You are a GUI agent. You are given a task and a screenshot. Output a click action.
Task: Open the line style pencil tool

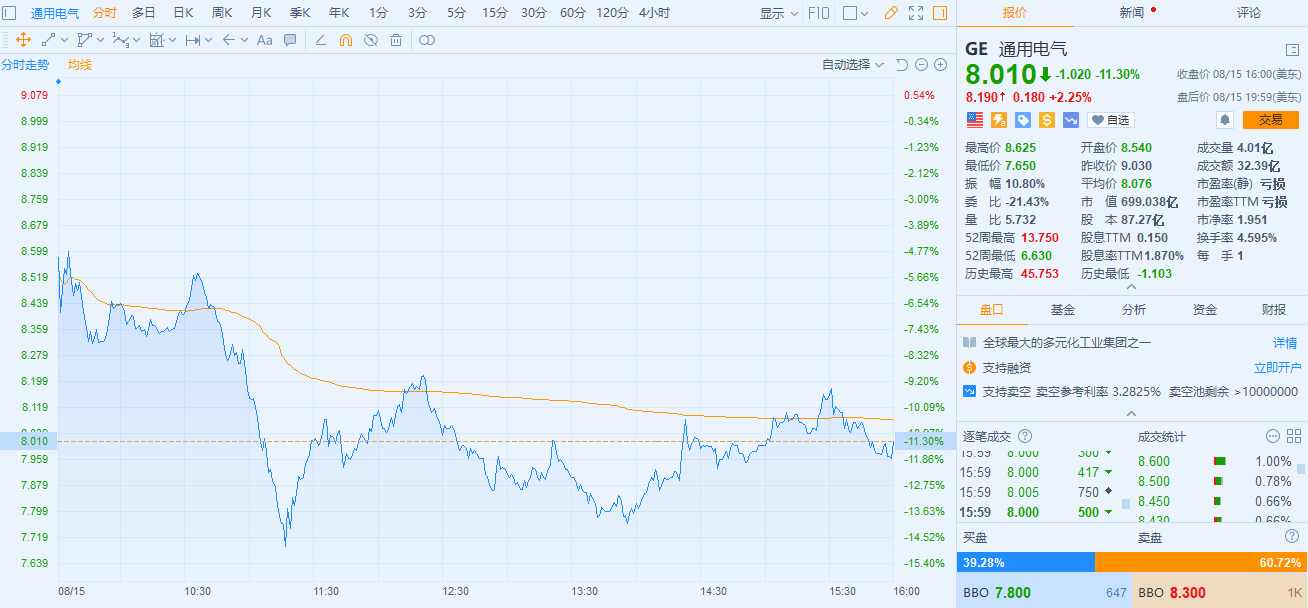(320, 40)
